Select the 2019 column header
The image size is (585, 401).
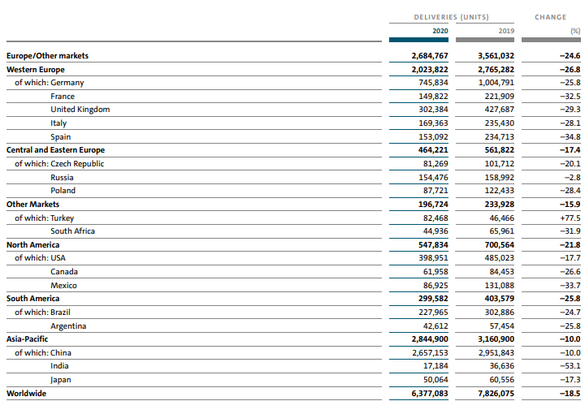pos(506,31)
